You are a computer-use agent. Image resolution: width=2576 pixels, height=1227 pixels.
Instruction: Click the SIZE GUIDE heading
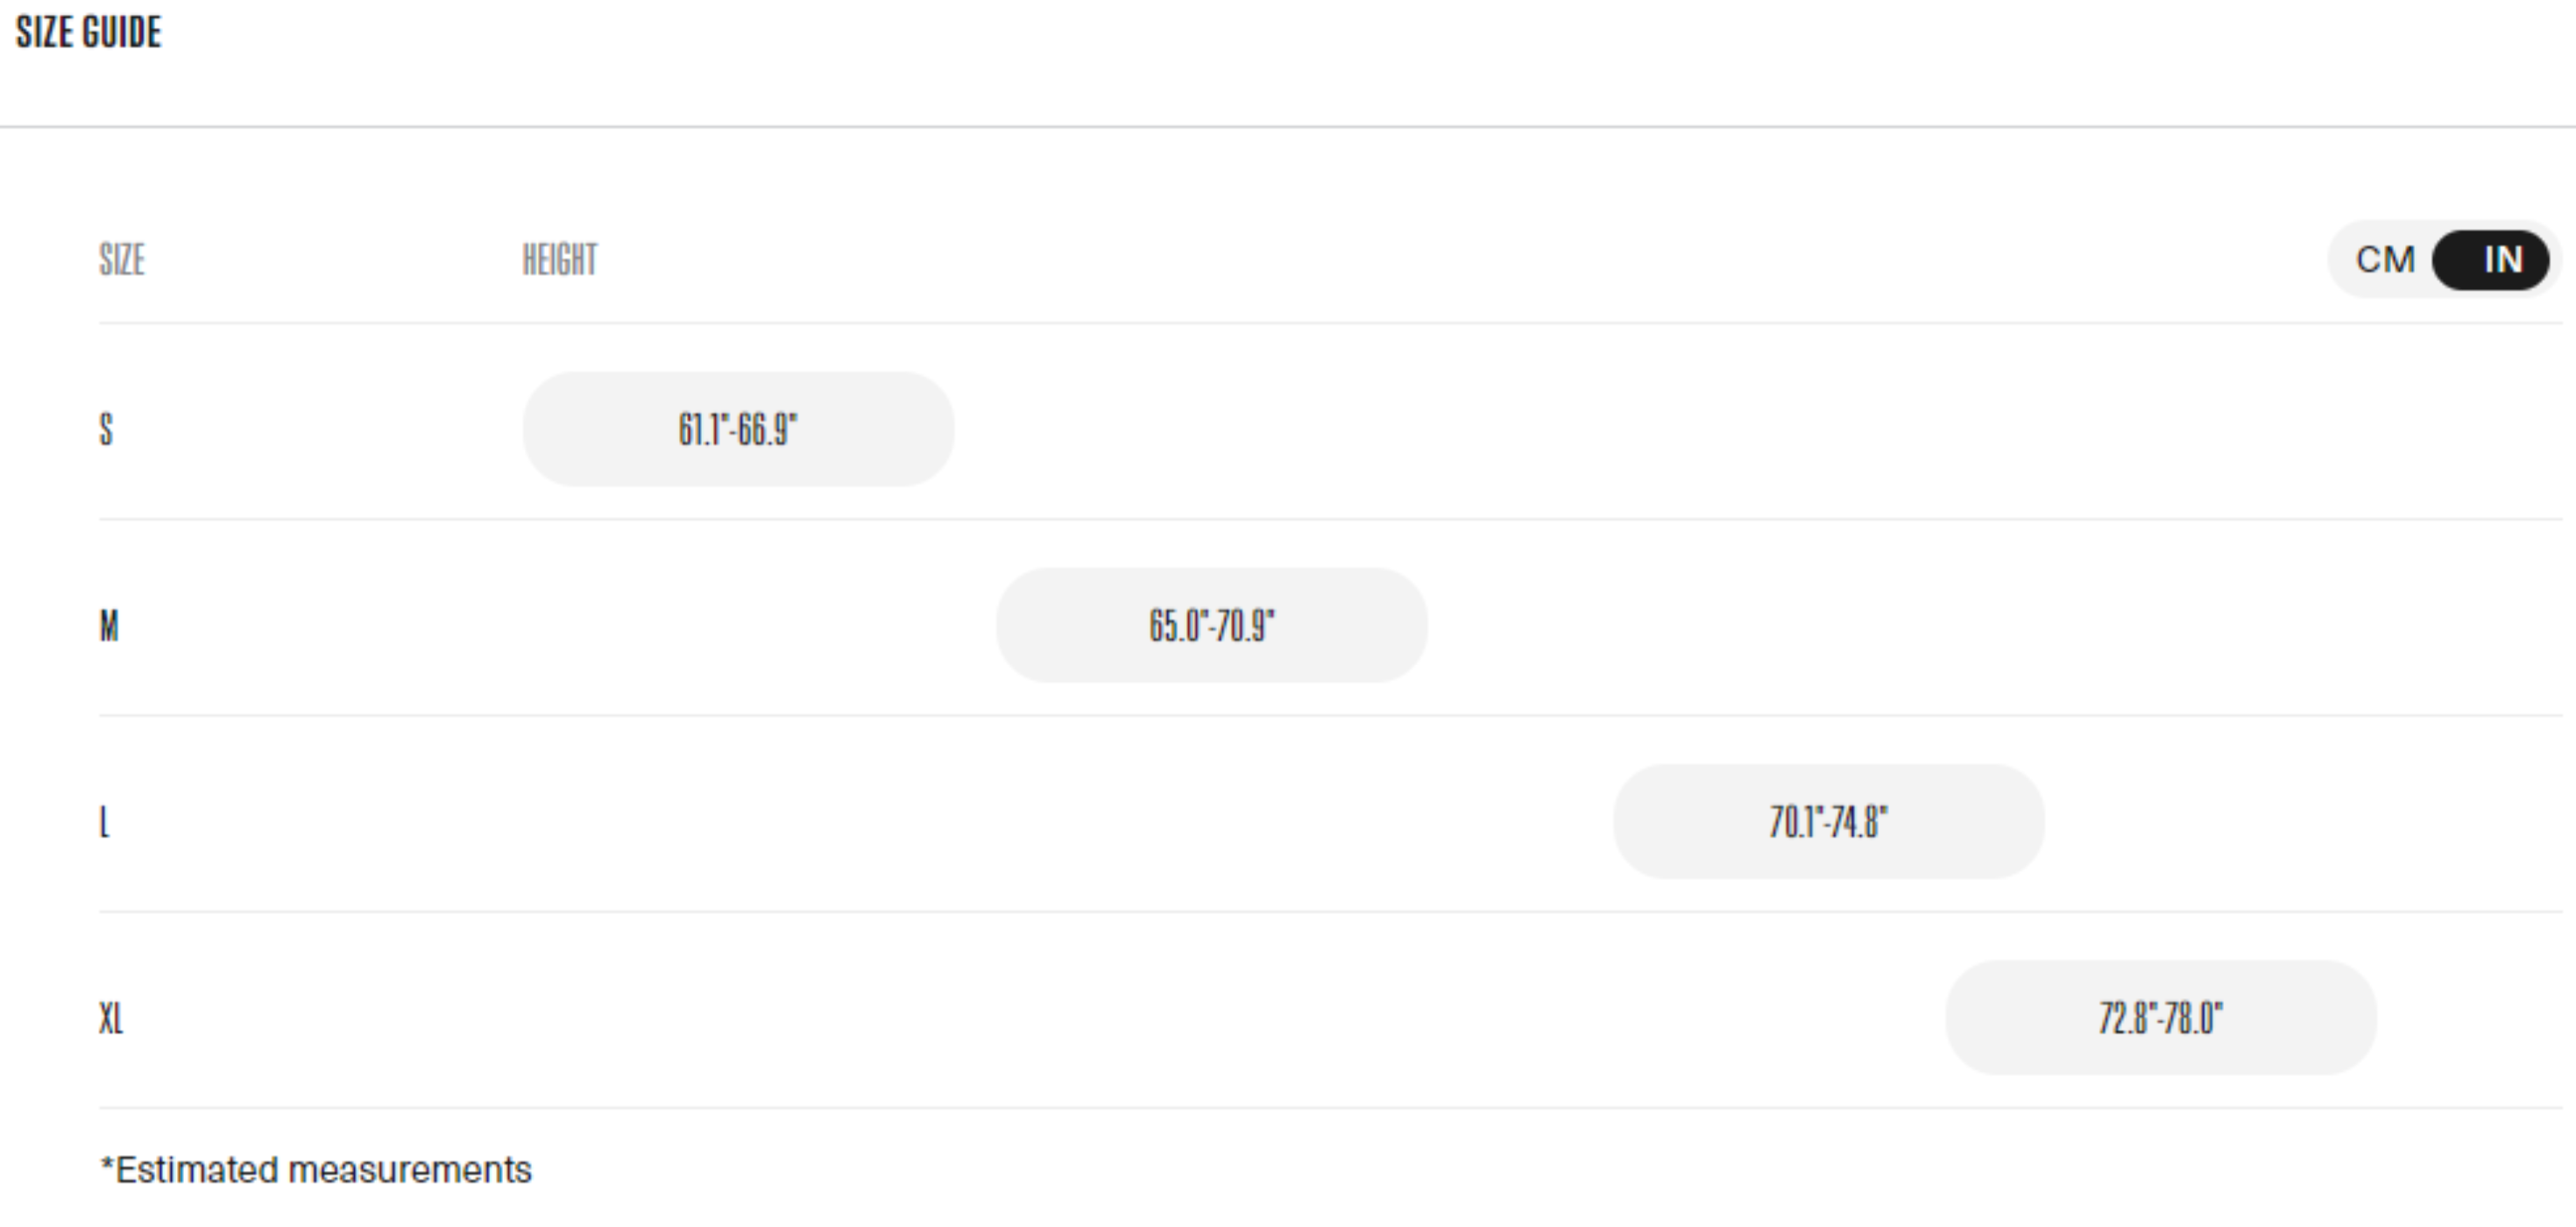(x=89, y=32)
